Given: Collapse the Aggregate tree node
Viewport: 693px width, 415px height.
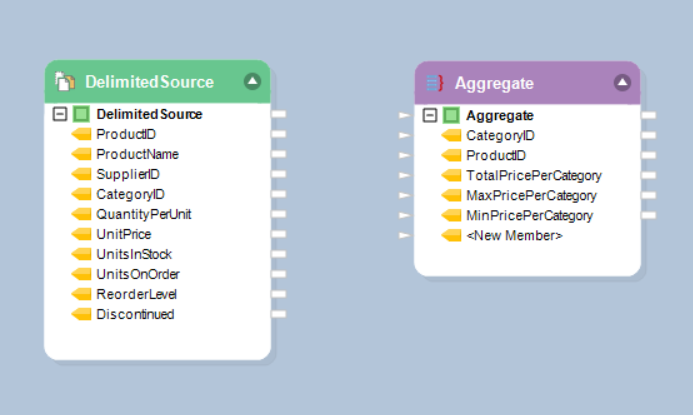Looking at the screenshot, I should [430, 116].
